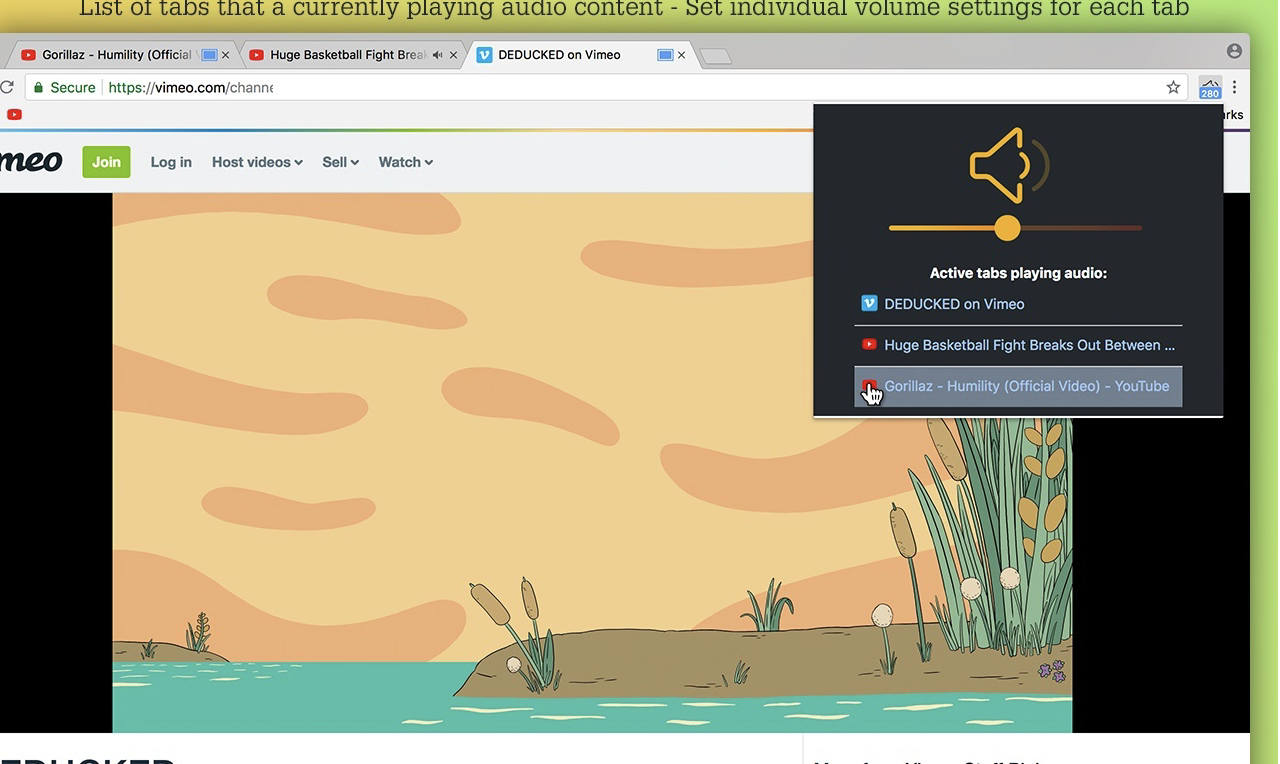
Task: Click the blue capture indicator on the DEDUCKED tab
Action: tap(665, 55)
